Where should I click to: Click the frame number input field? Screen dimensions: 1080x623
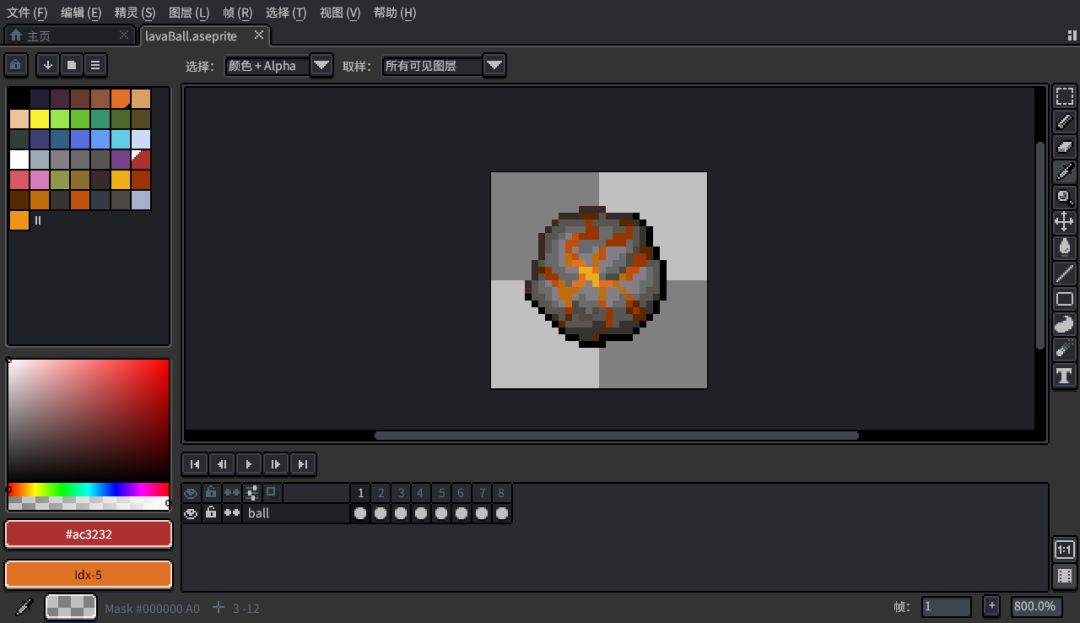946,606
